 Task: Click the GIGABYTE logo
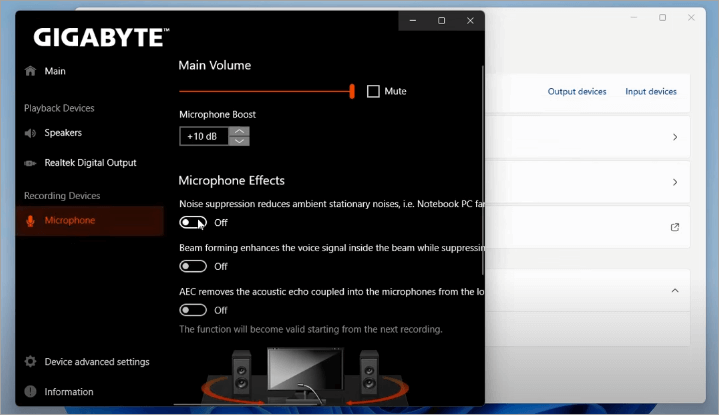click(101, 37)
